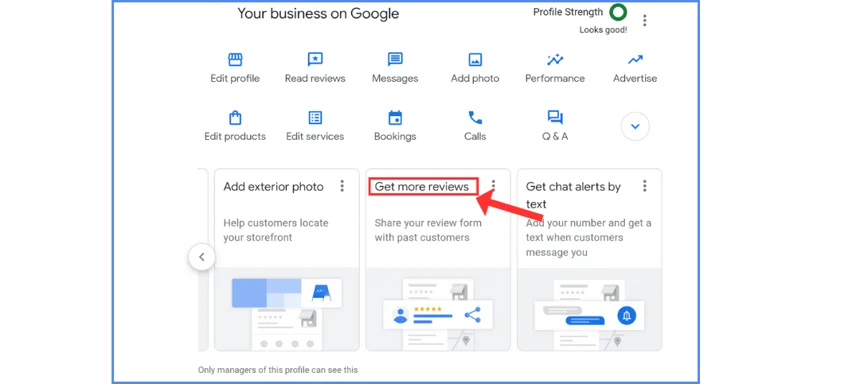Click the Get chat alerts by text title
Viewport: 860px width, 384px height.
point(573,195)
